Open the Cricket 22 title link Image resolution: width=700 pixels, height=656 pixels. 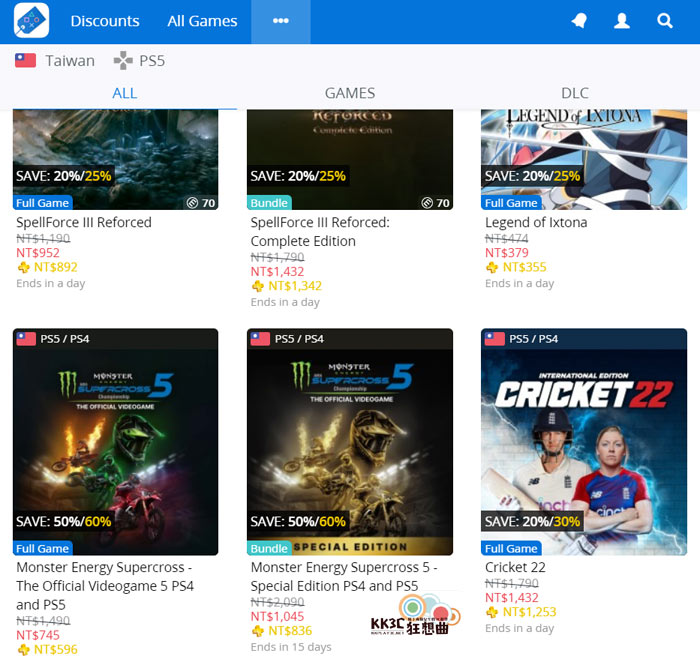coord(515,567)
